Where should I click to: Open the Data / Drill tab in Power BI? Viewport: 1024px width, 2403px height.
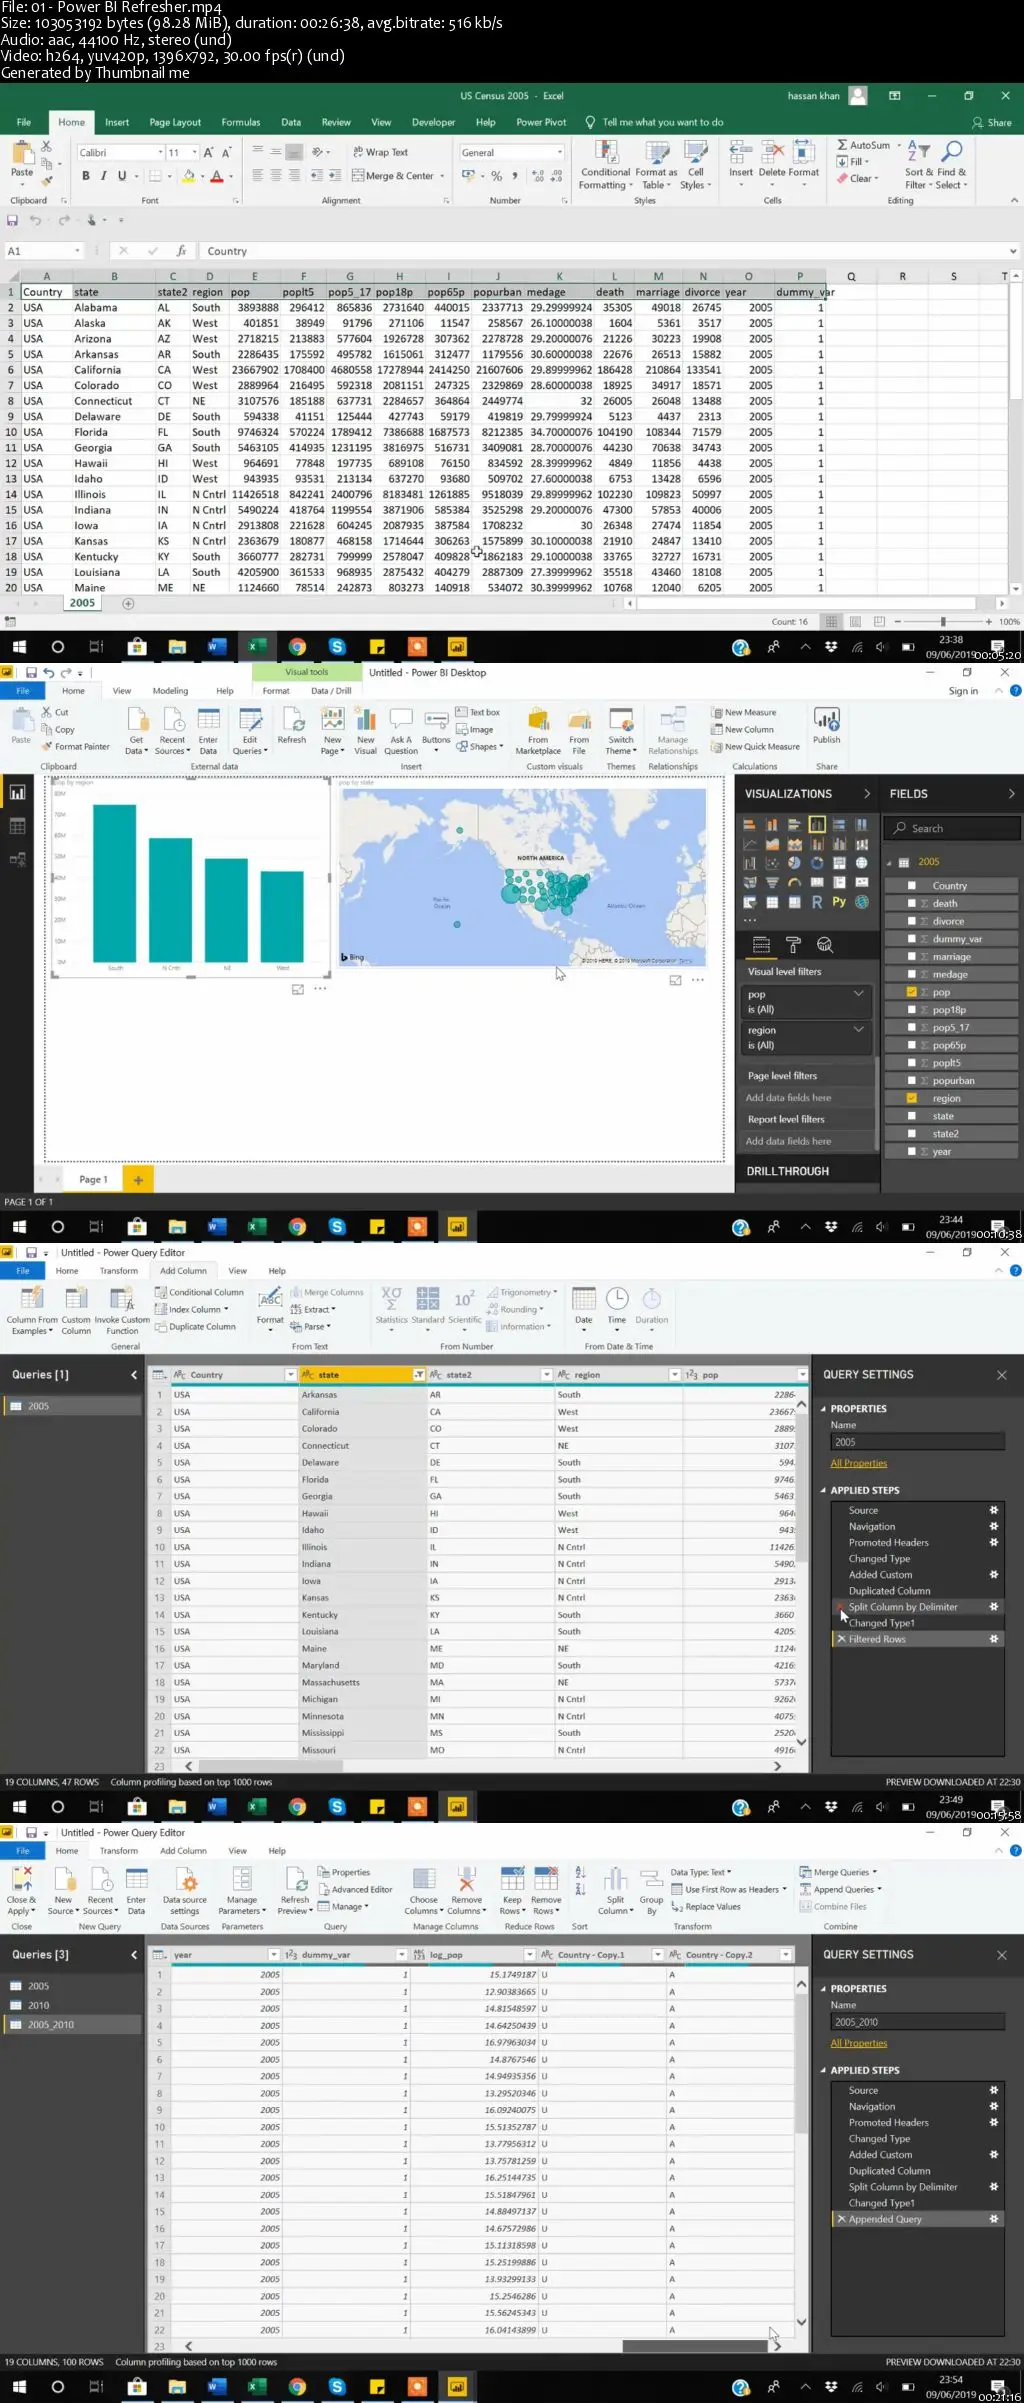pos(331,691)
